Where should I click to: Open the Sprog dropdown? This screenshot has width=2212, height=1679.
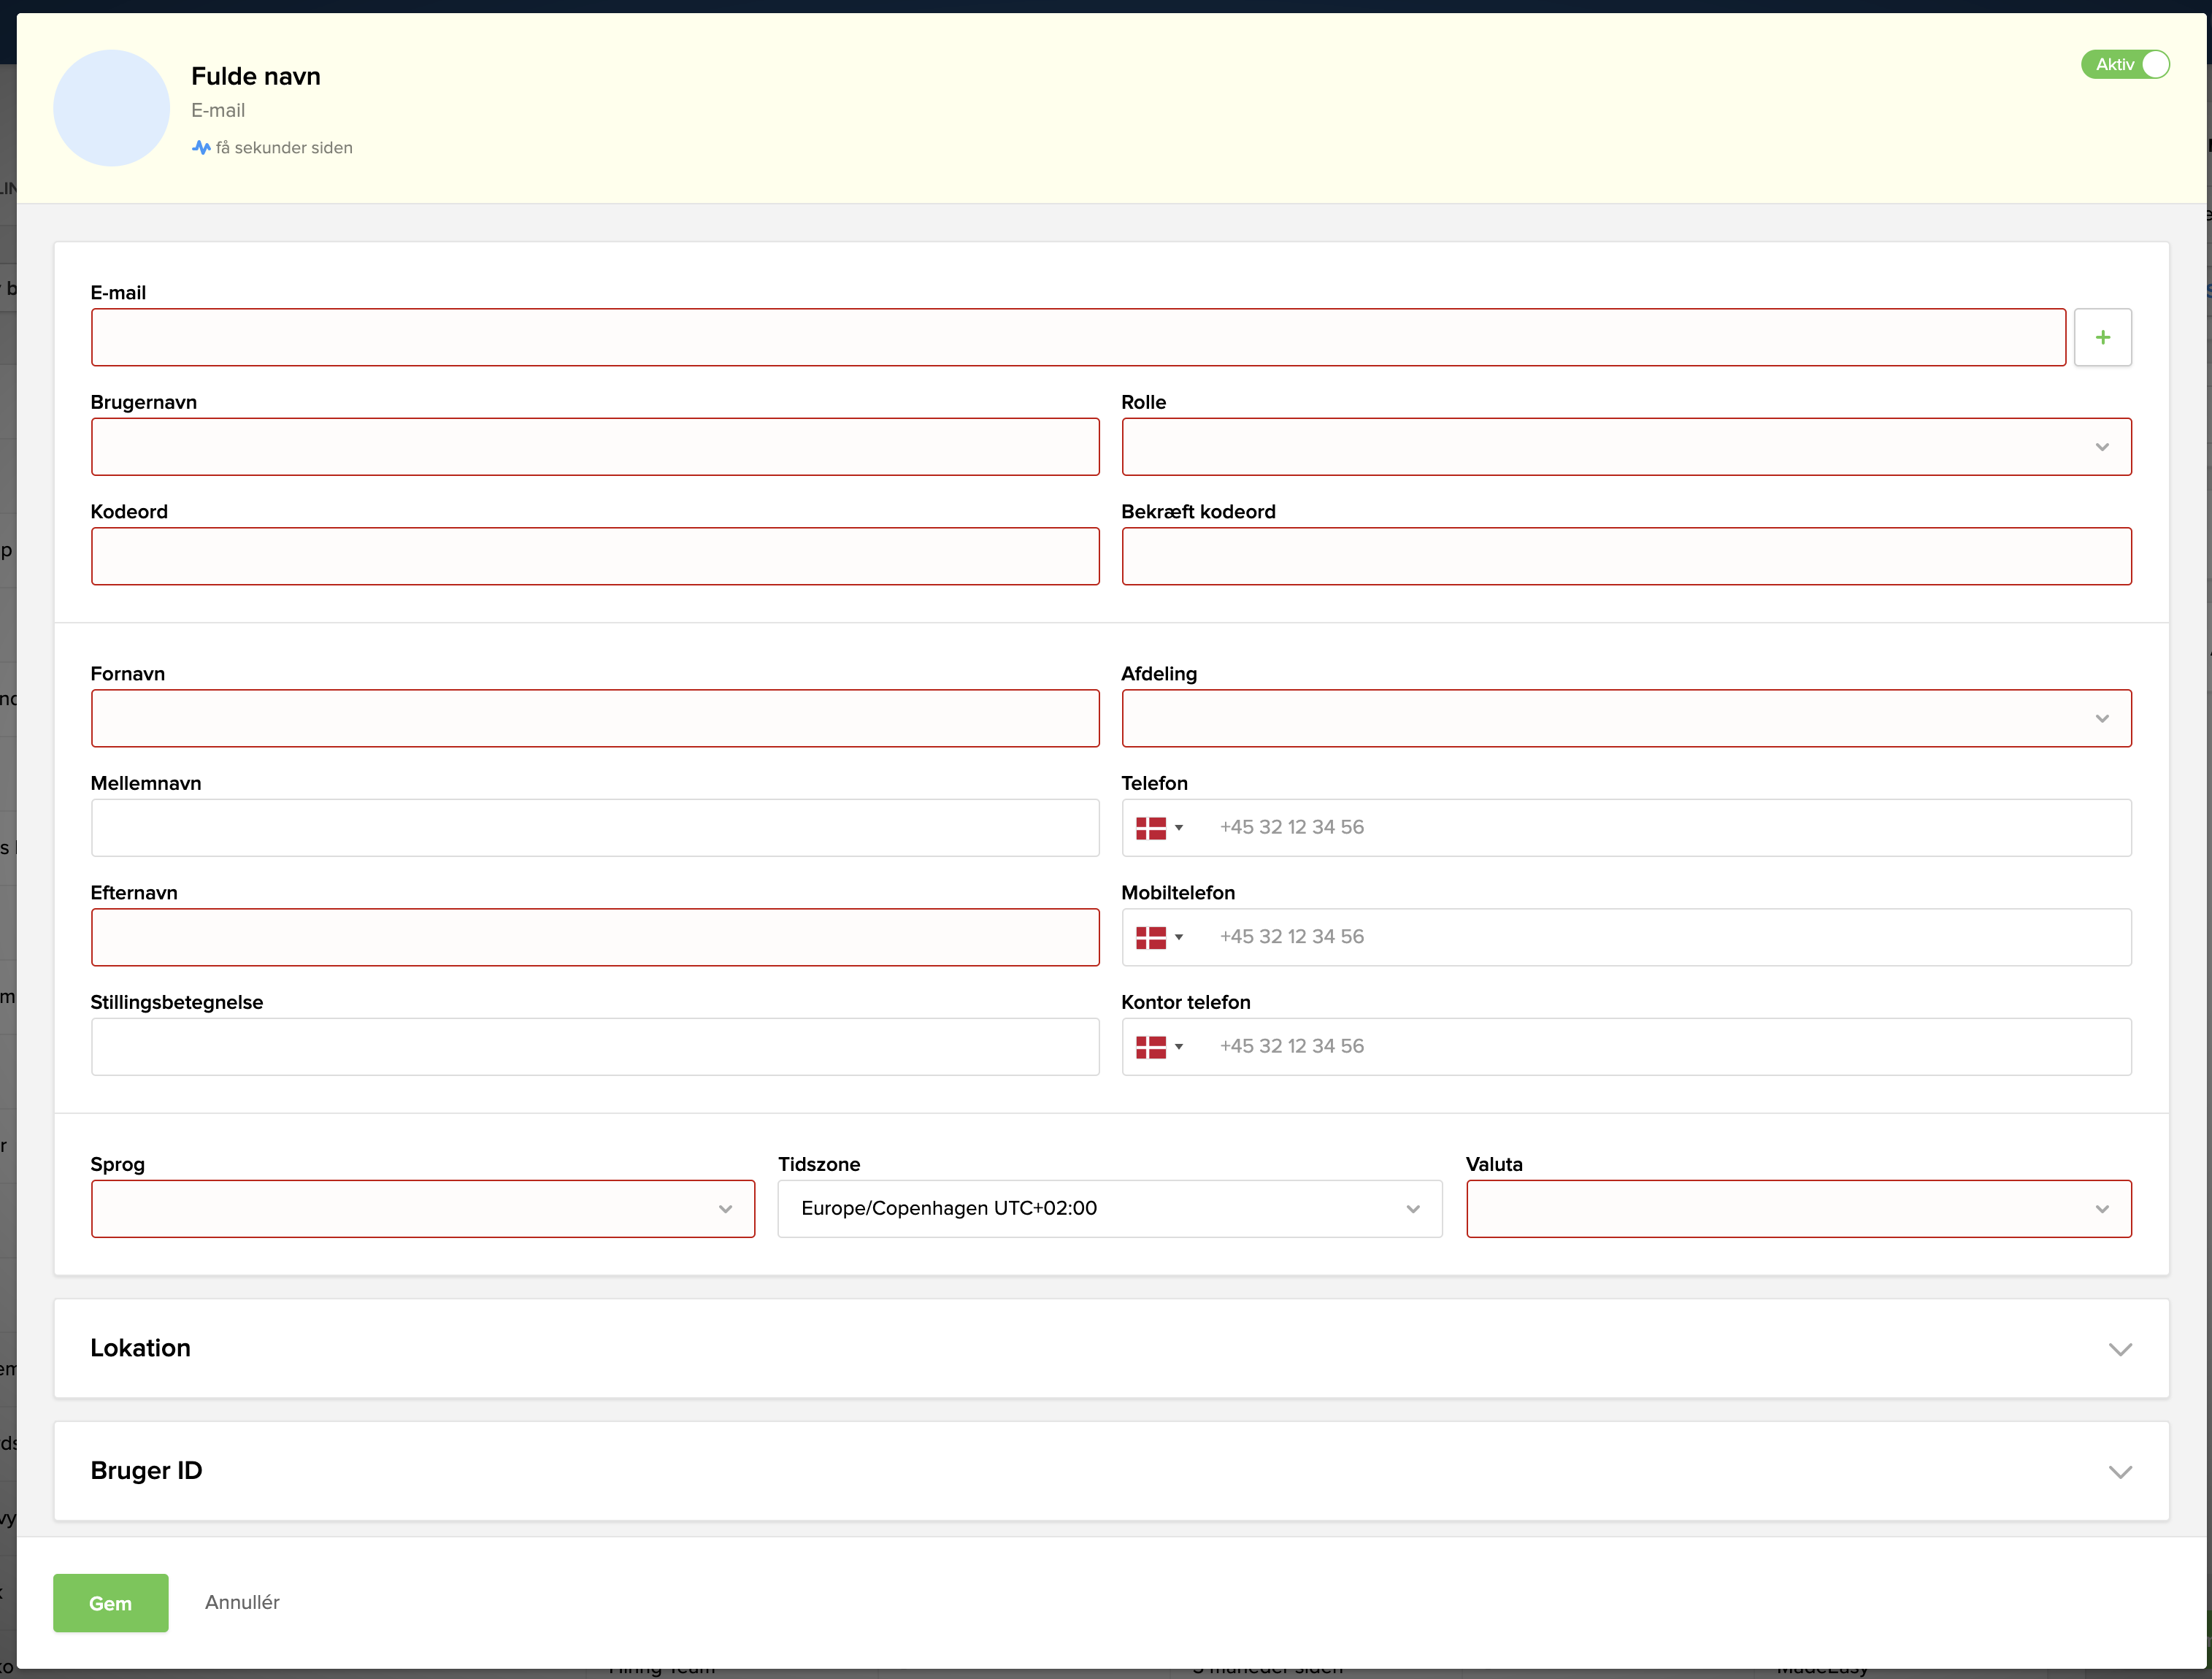click(x=422, y=1209)
